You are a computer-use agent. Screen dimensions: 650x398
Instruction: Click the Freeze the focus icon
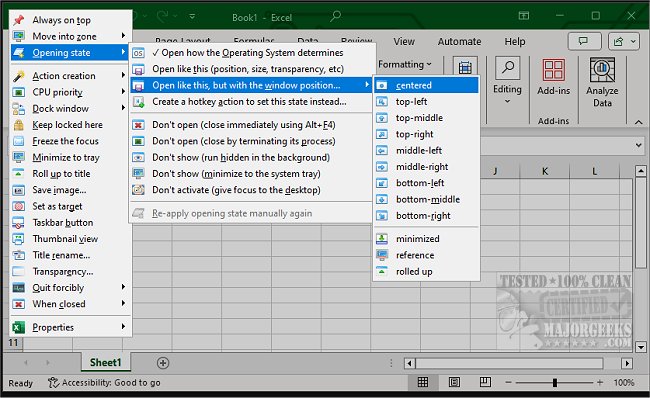point(19,141)
